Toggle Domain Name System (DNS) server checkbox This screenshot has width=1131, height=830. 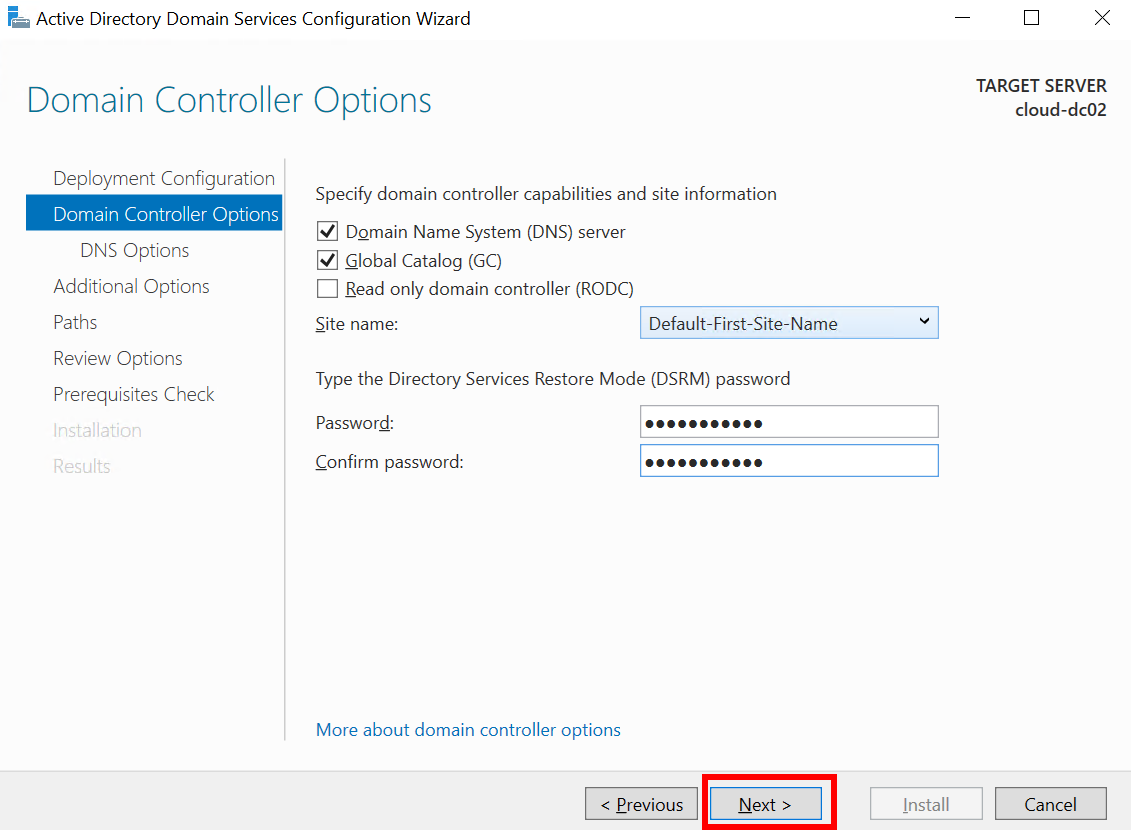click(x=327, y=231)
